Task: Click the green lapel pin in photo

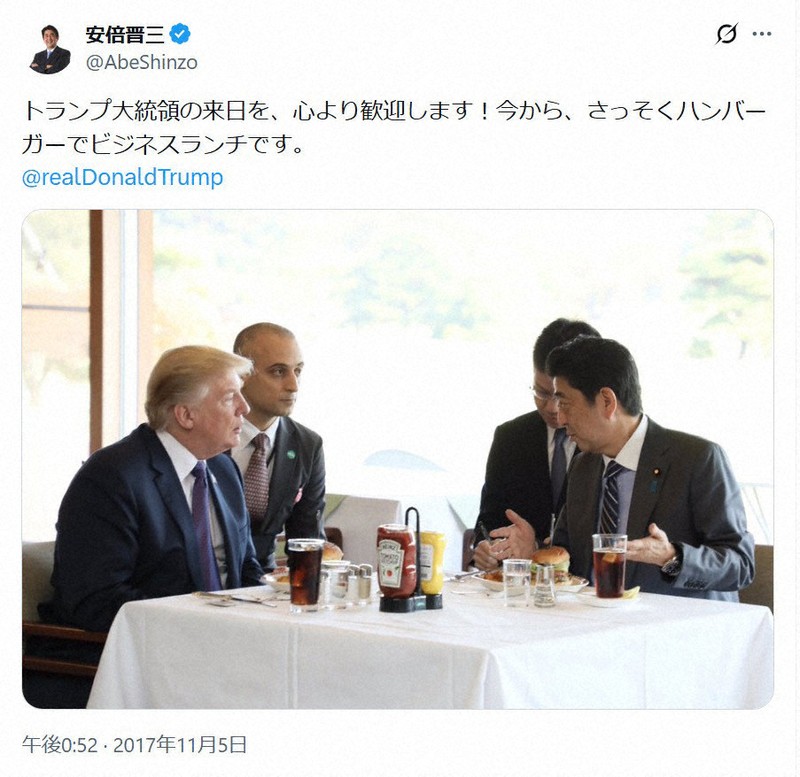Action: [291, 454]
